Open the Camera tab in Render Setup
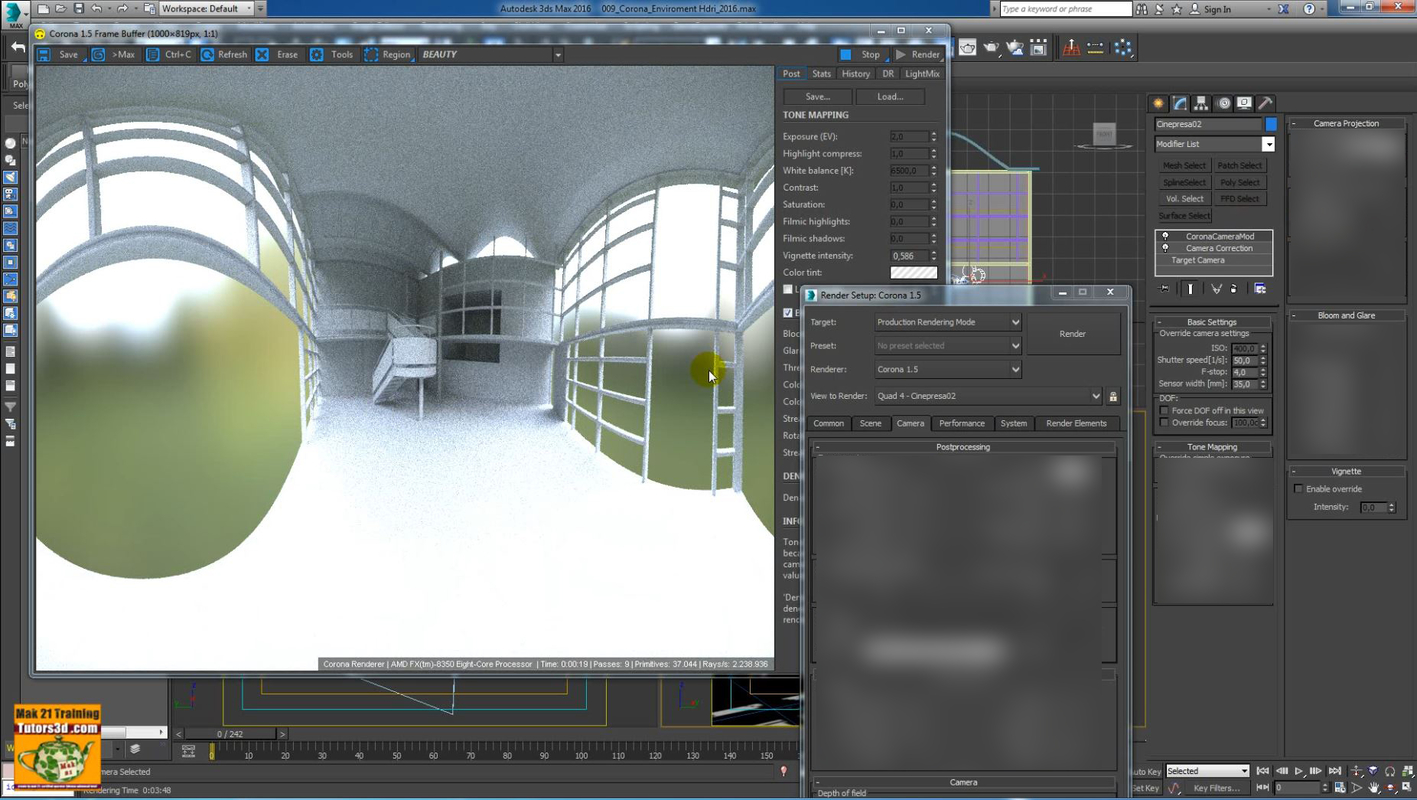This screenshot has width=1417, height=800. [910, 423]
